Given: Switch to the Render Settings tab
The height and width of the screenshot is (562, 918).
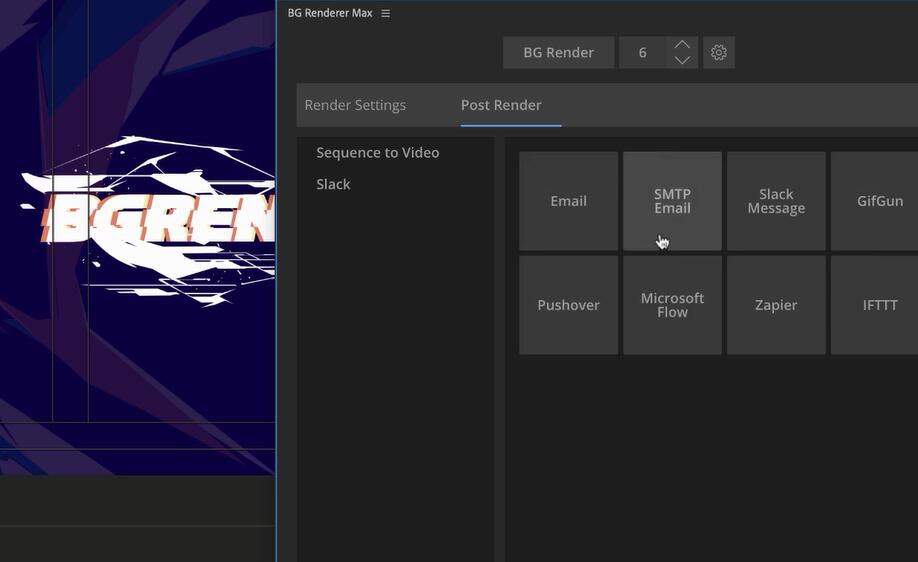Looking at the screenshot, I should (x=355, y=105).
